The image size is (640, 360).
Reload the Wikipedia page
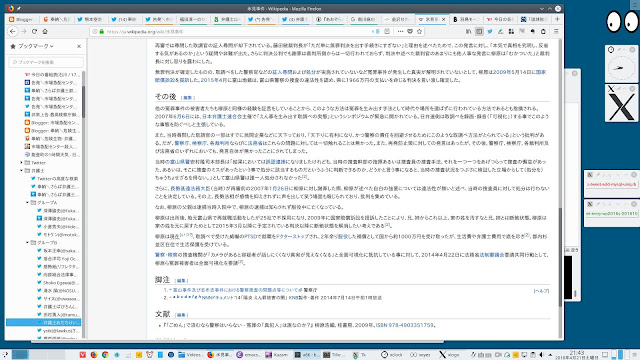(34, 31)
